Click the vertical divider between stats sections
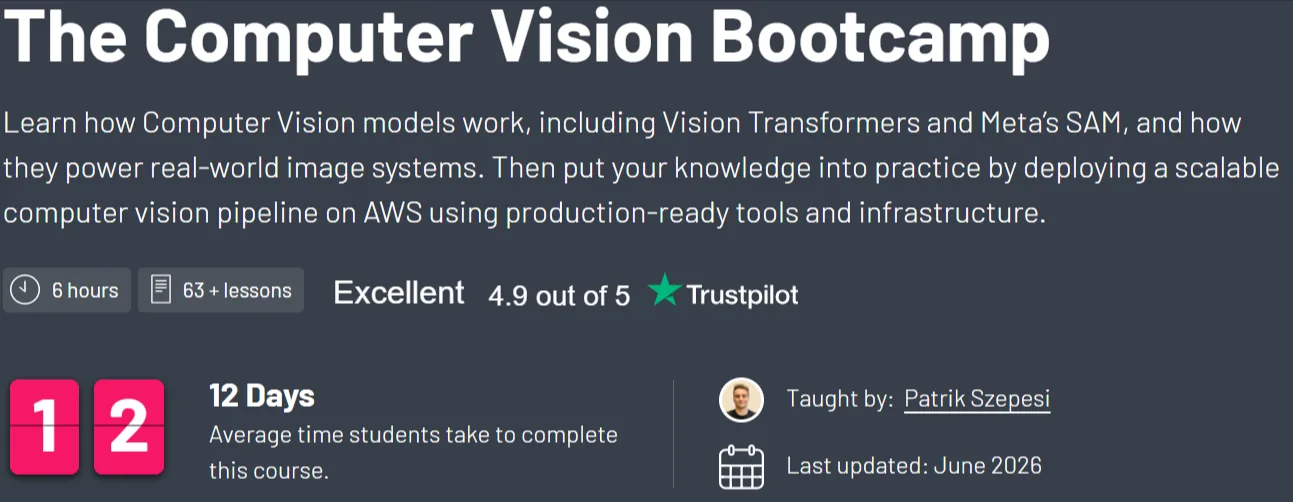Image resolution: width=1293 pixels, height=502 pixels. tap(673, 433)
